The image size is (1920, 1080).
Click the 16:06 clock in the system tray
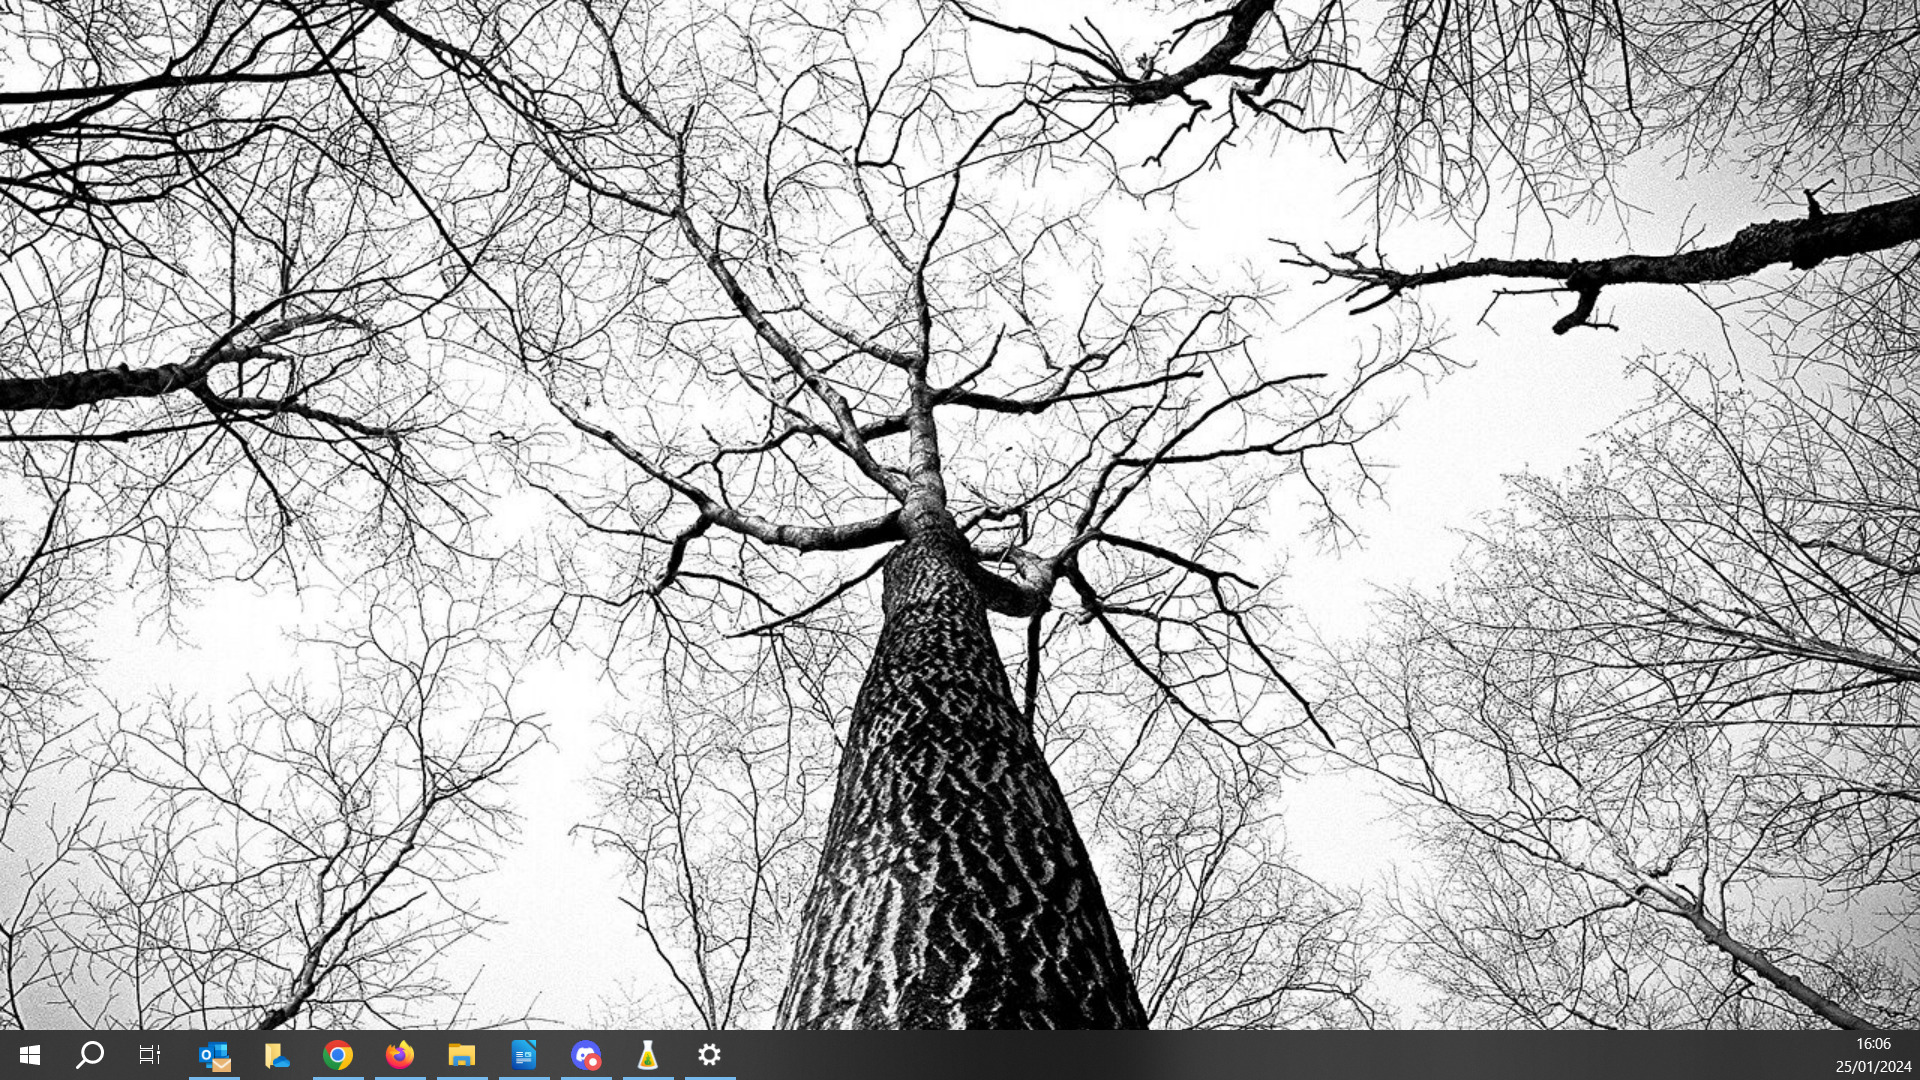point(1873,1044)
